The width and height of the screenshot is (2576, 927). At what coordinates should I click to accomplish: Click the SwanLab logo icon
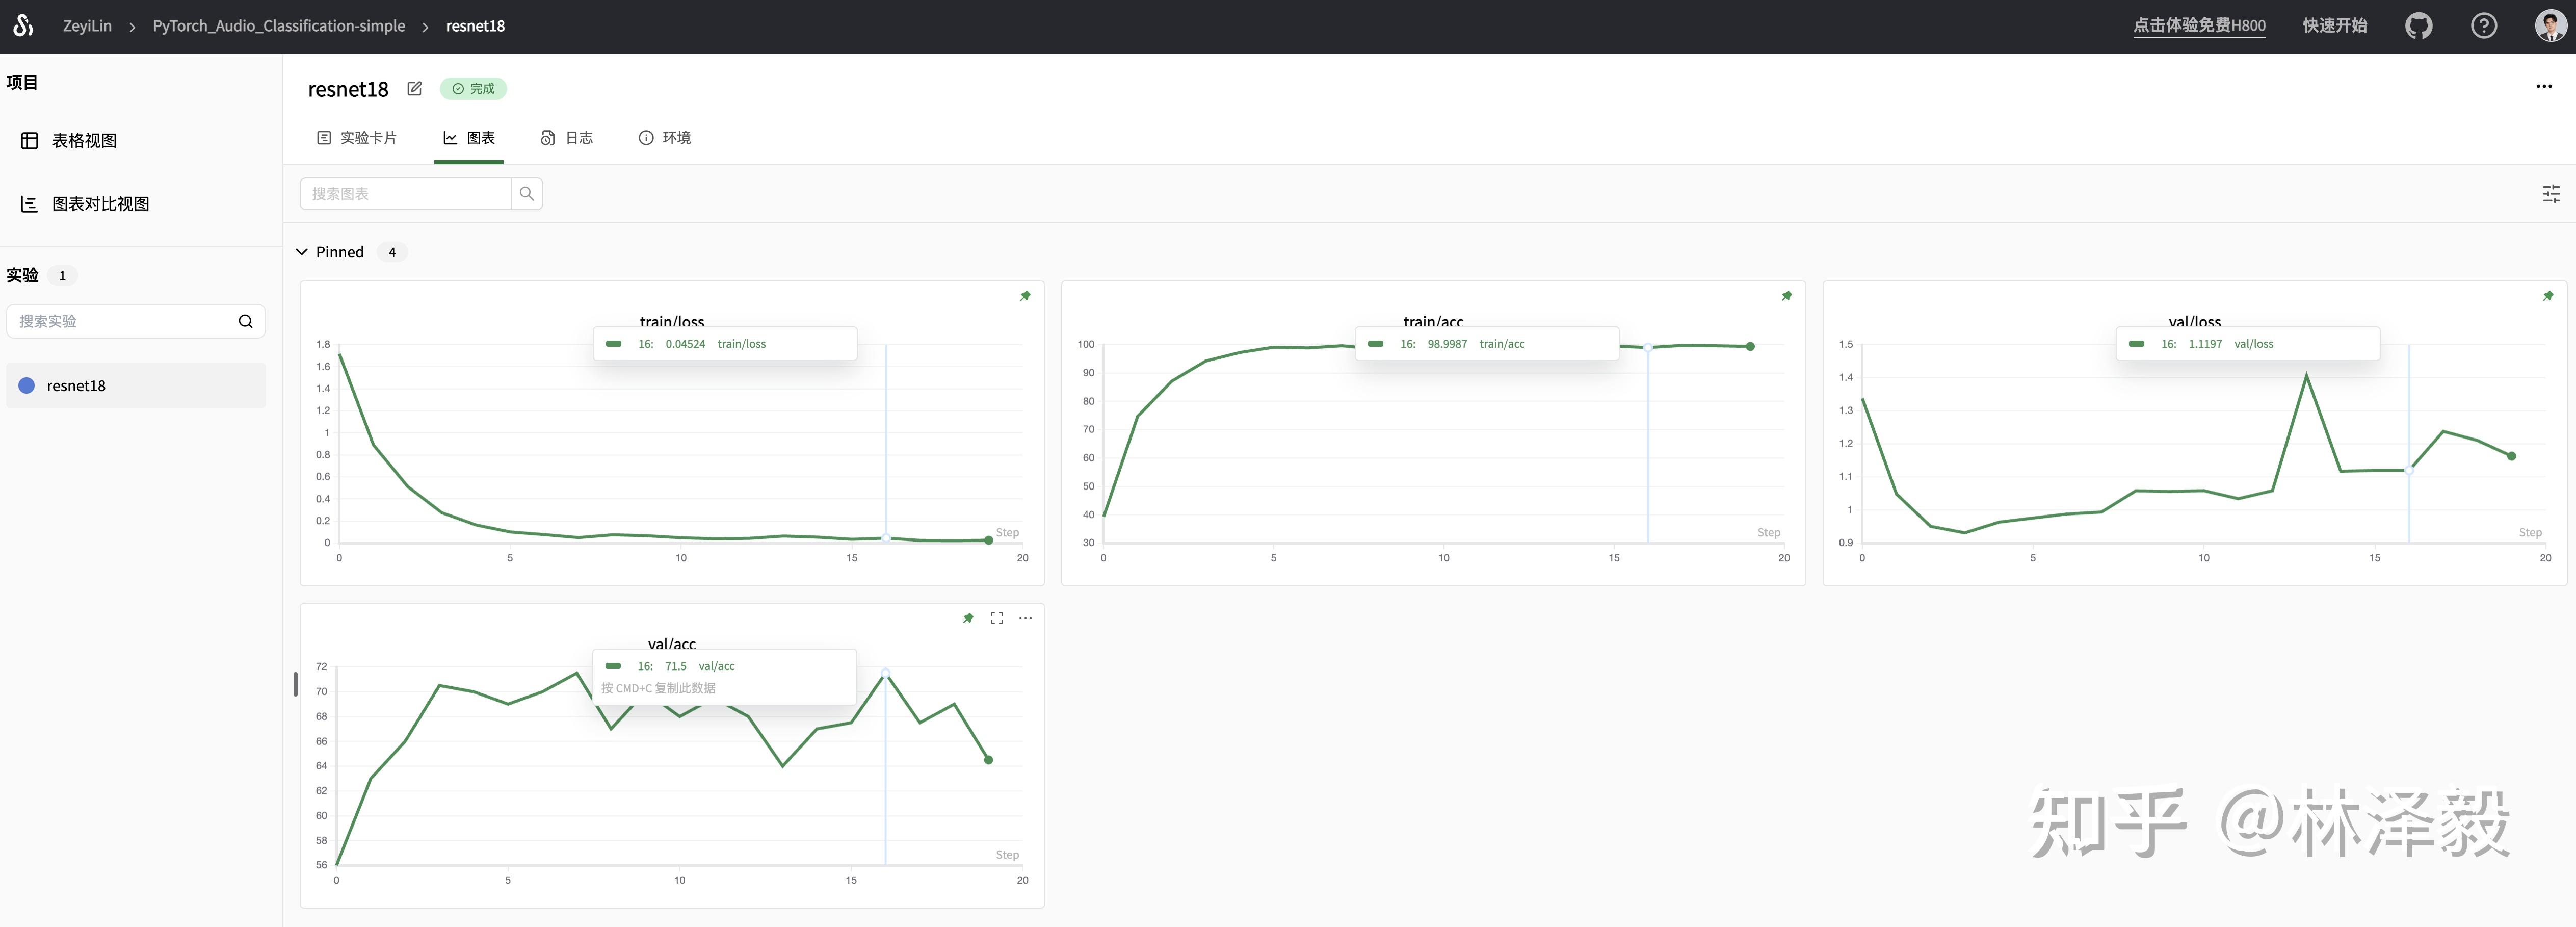[x=23, y=25]
